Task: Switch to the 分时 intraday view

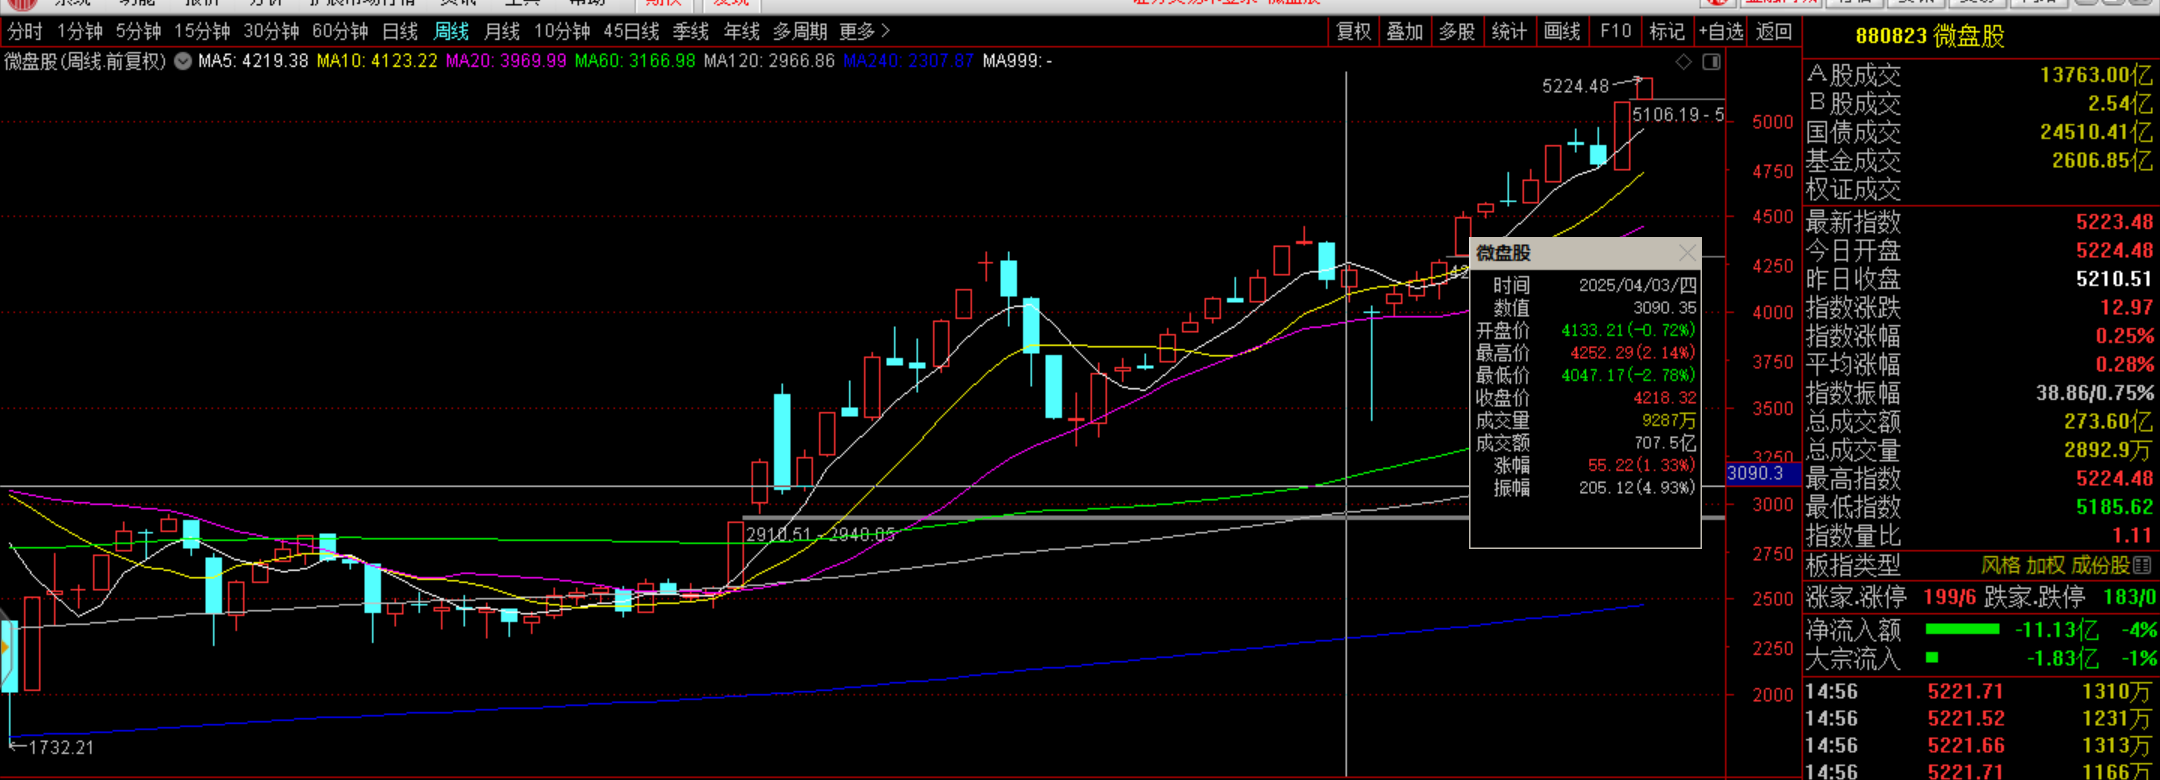Action: pyautogui.click(x=25, y=32)
